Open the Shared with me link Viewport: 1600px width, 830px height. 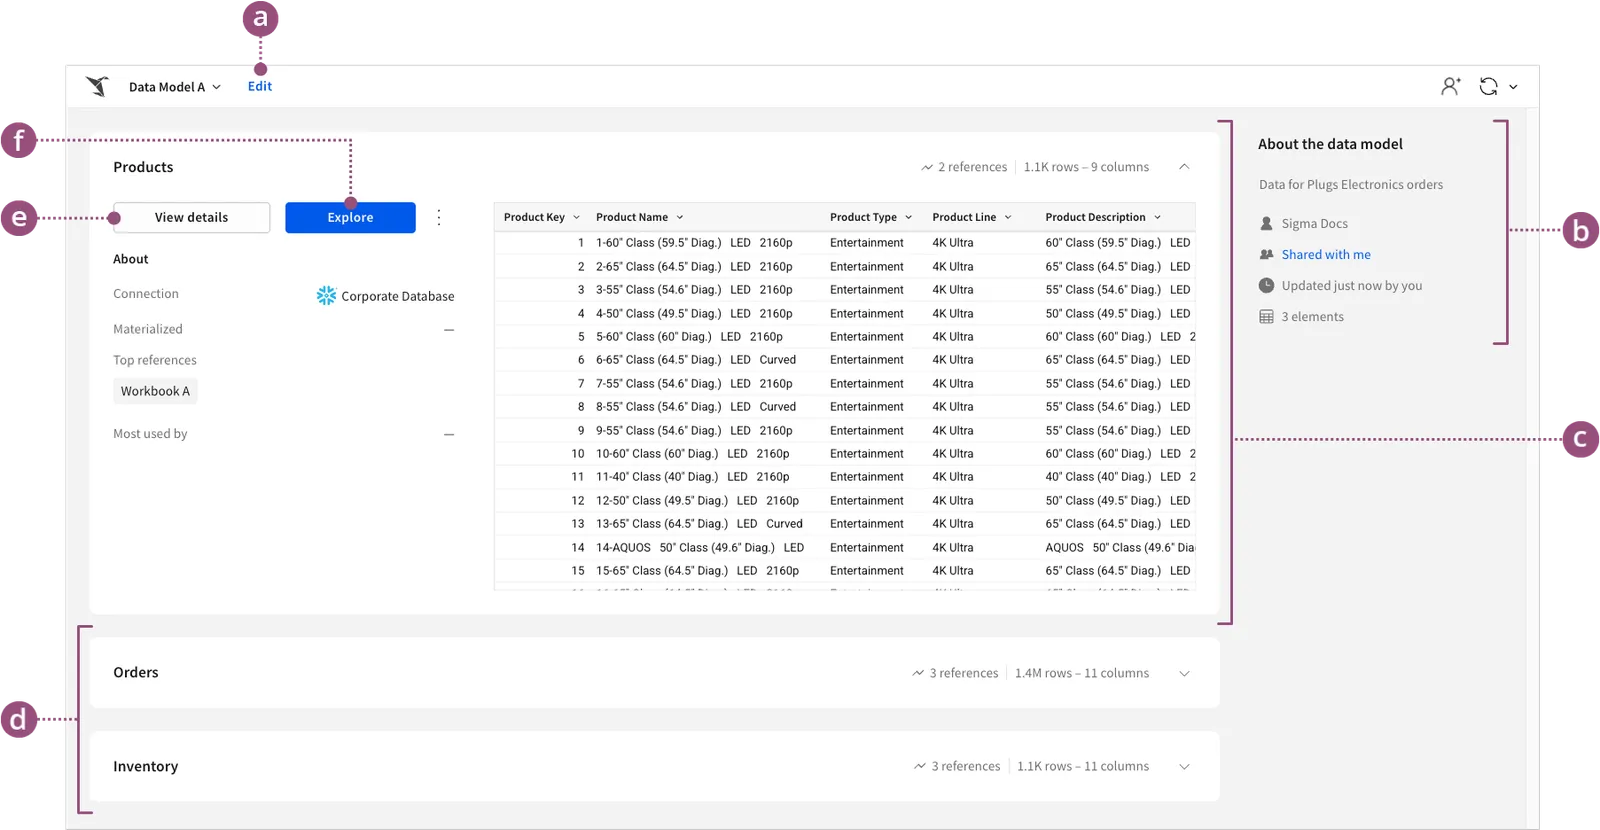[x=1326, y=255]
